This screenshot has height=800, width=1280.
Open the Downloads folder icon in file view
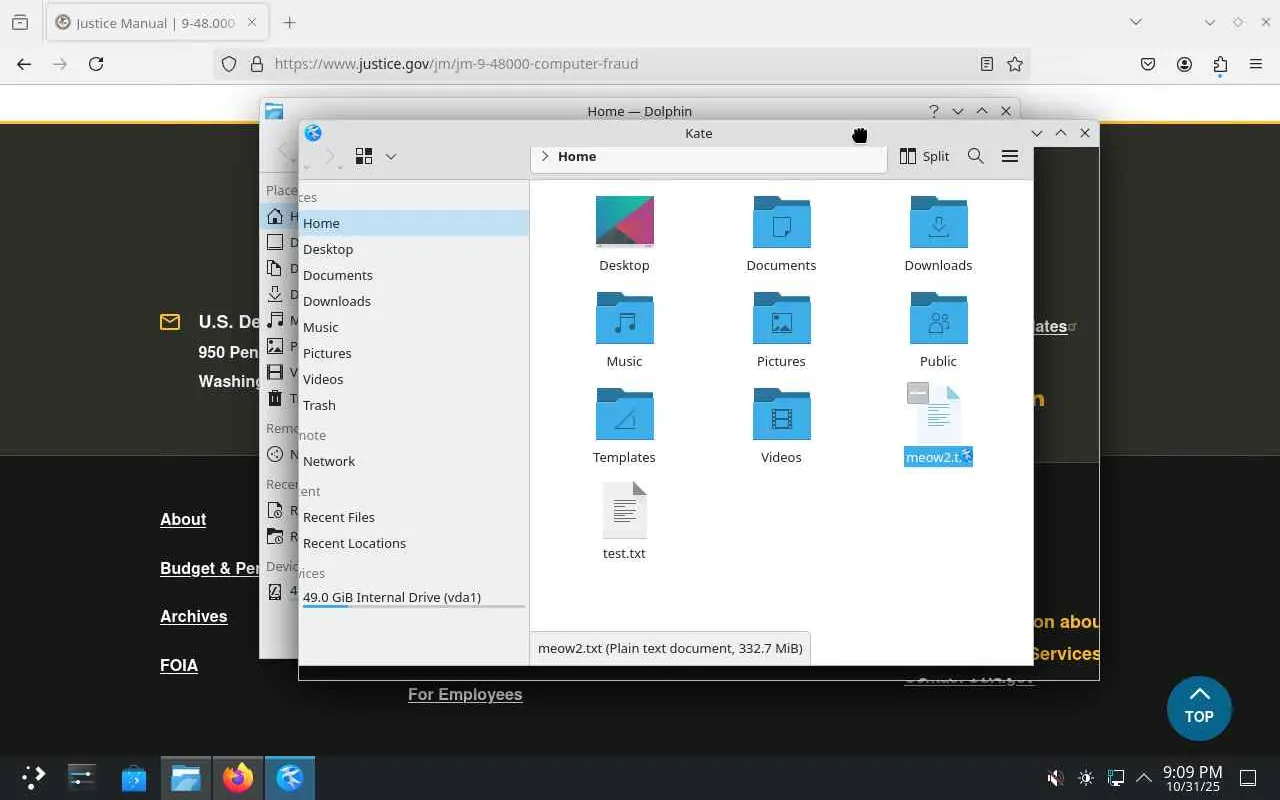938,221
